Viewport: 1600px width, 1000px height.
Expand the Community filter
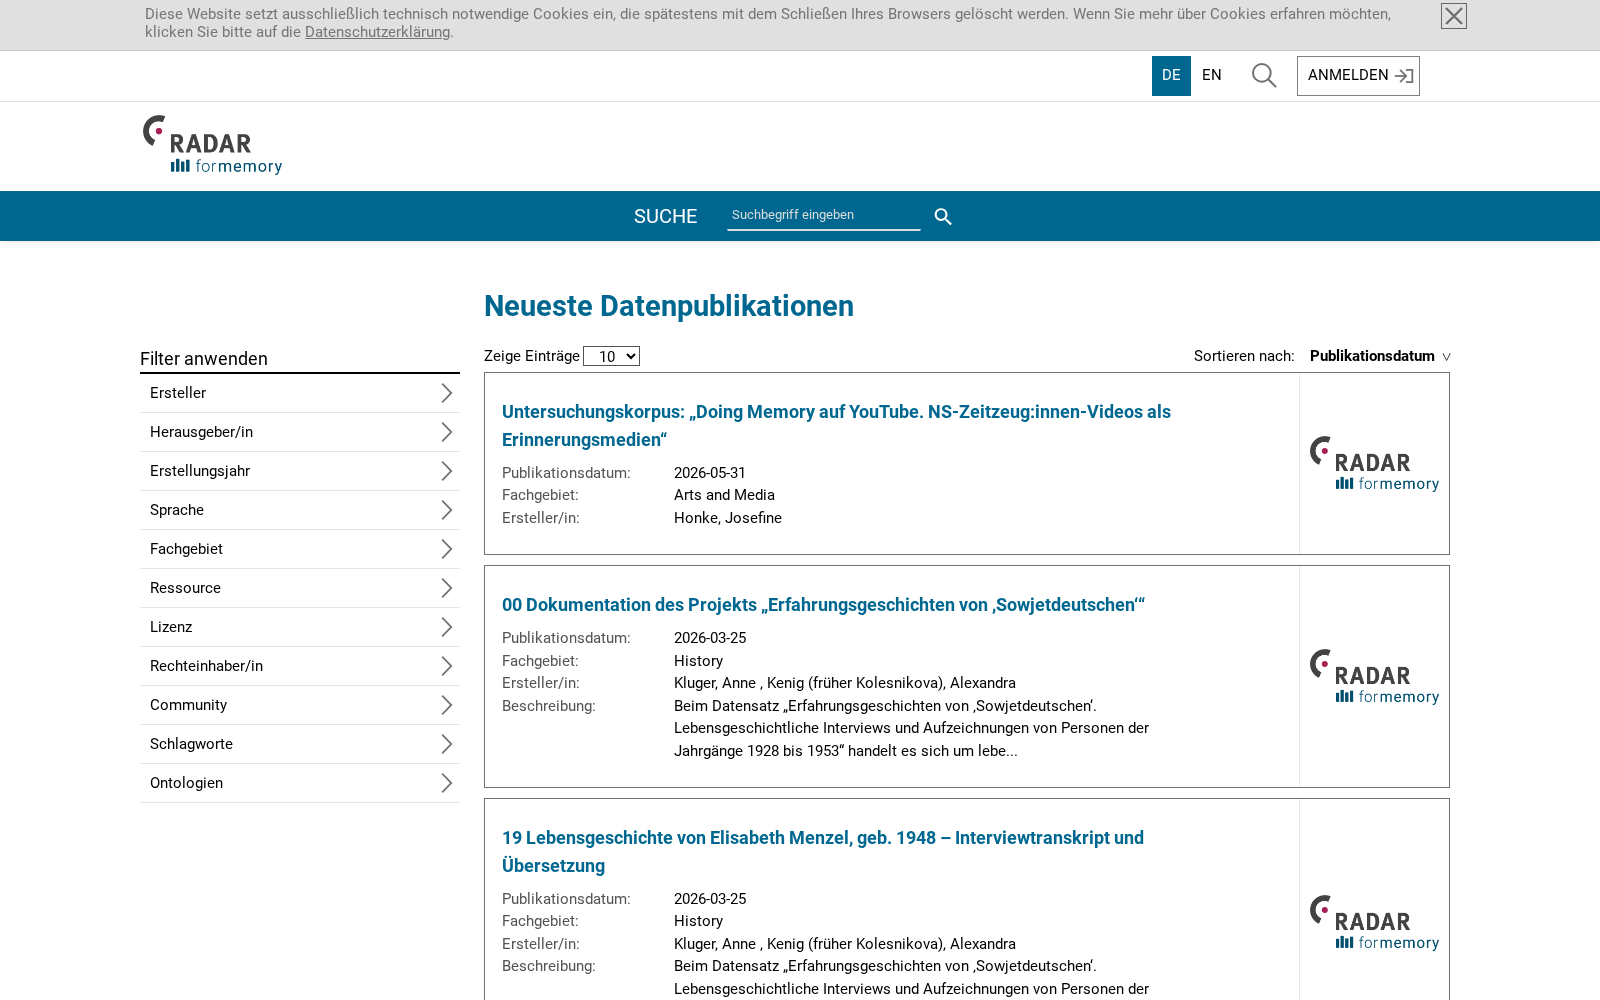pyautogui.click(x=300, y=705)
